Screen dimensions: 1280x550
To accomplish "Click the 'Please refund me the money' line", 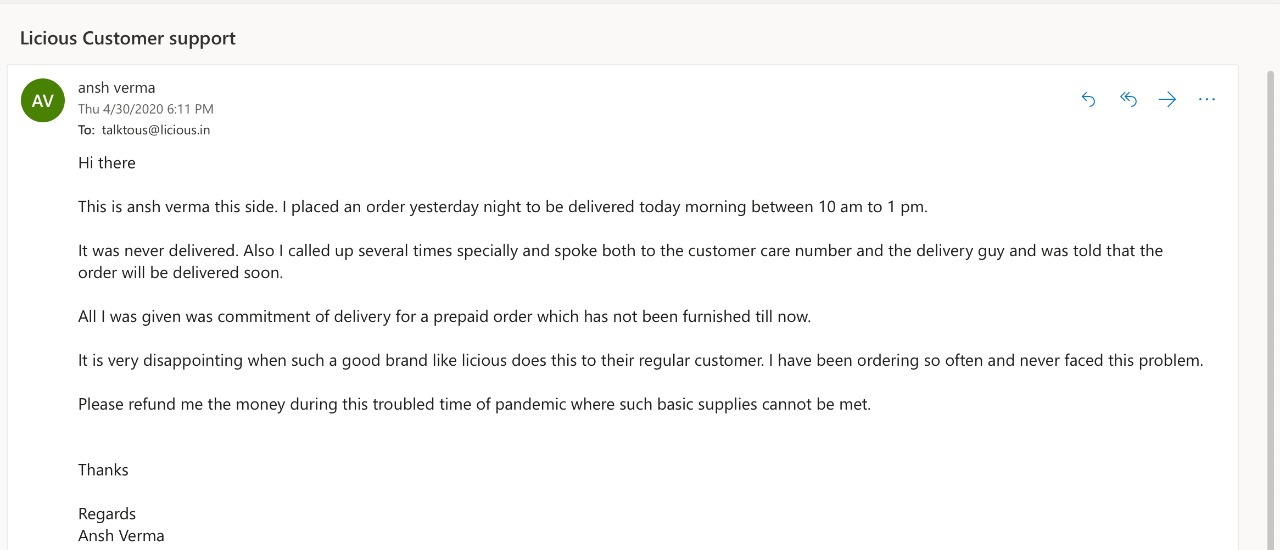I will [474, 404].
